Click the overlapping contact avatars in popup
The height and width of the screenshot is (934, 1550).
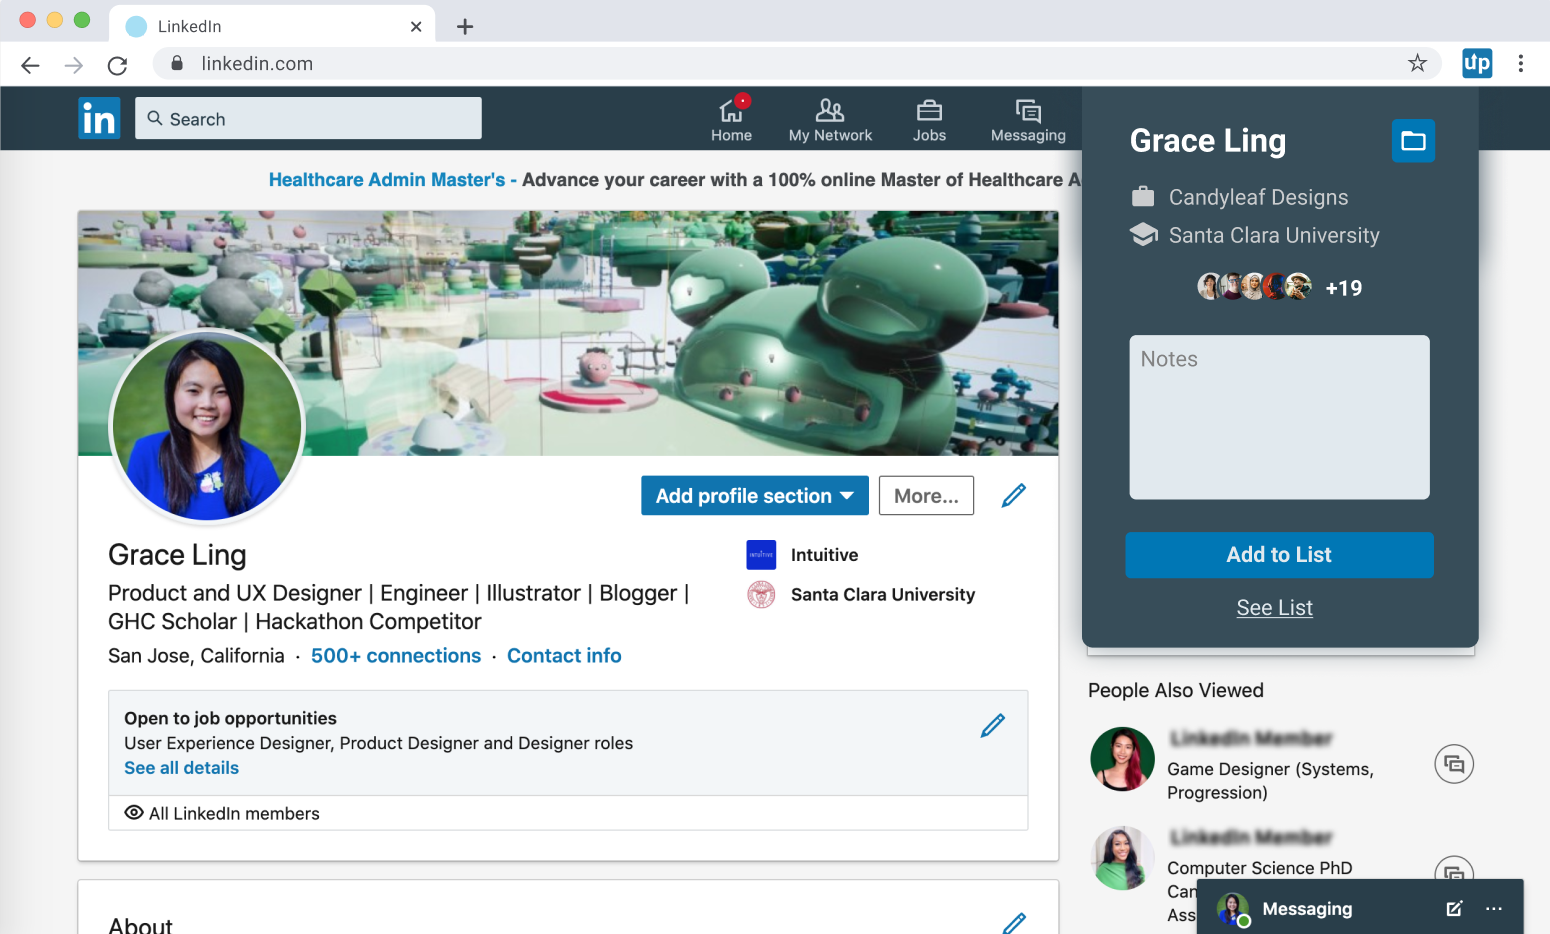tap(1255, 287)
